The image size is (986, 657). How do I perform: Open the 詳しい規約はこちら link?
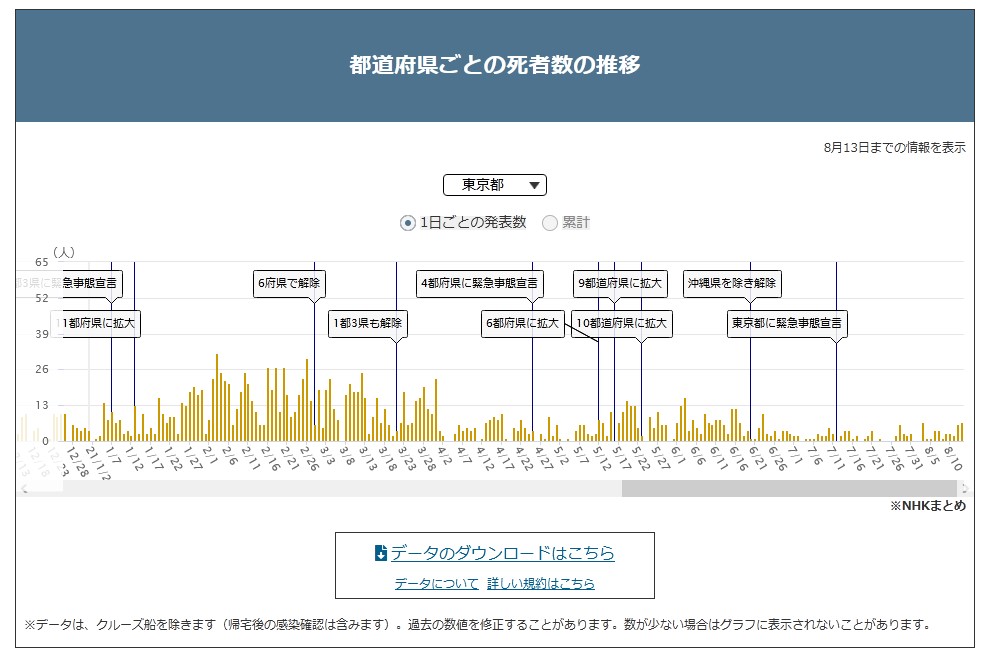point(540,583)
